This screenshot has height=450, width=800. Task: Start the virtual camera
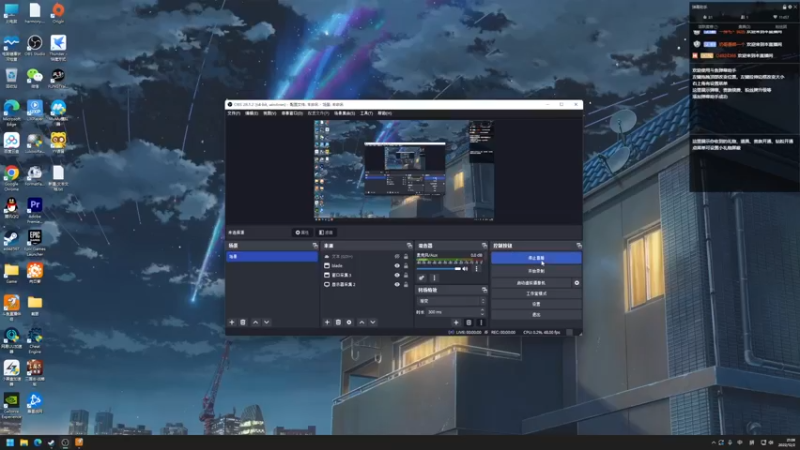pyautogui.click(x=531, y=283)
